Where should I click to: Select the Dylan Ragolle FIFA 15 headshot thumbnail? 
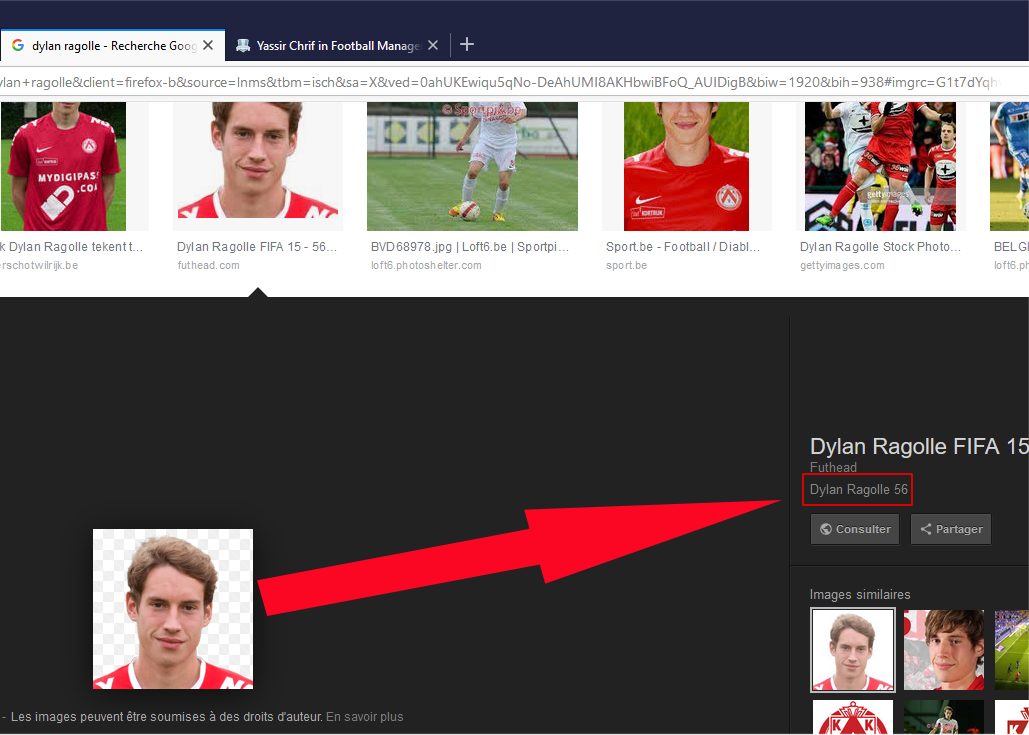pos(258,160)
